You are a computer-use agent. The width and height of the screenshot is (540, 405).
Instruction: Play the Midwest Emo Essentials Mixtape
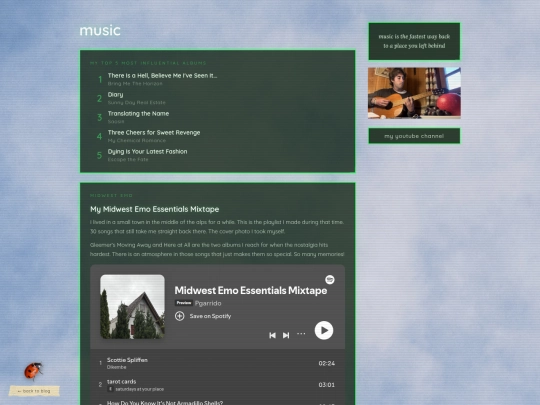pos(324,330)
